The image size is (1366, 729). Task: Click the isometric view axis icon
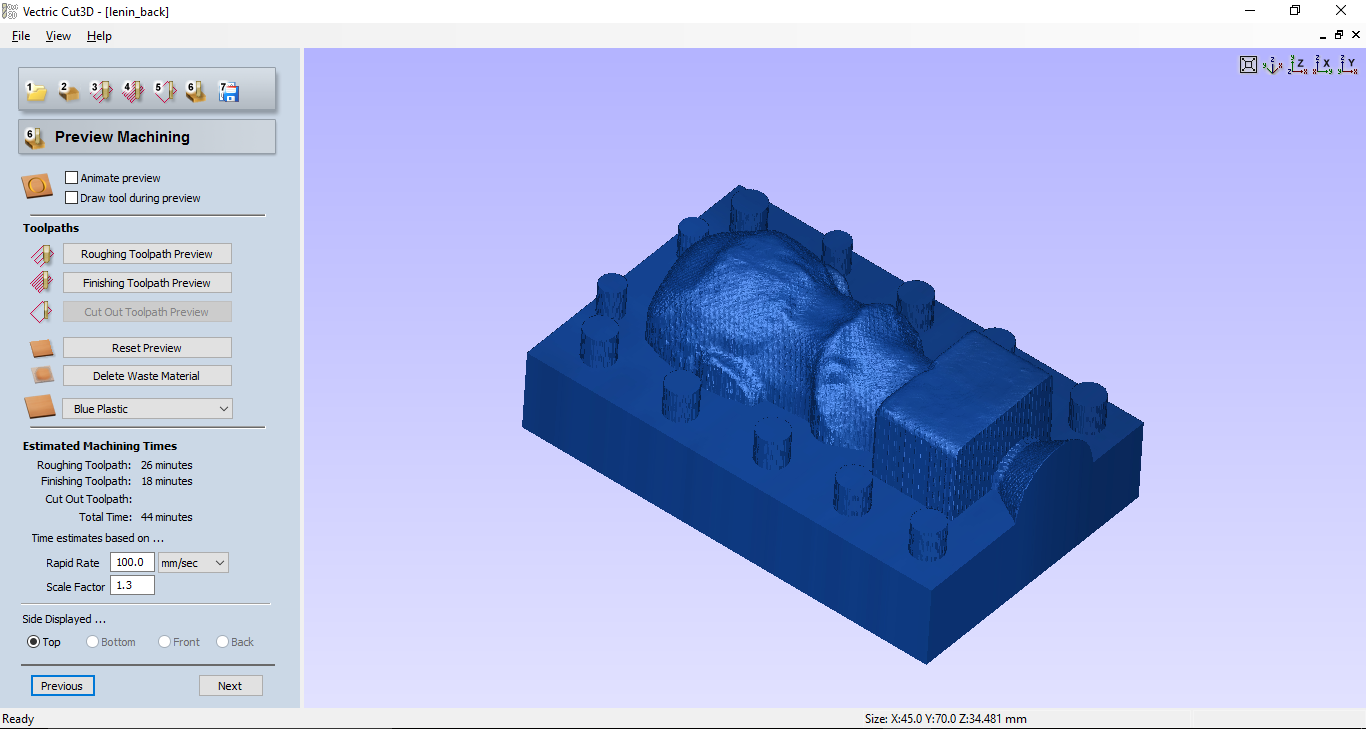(1272, 64)
